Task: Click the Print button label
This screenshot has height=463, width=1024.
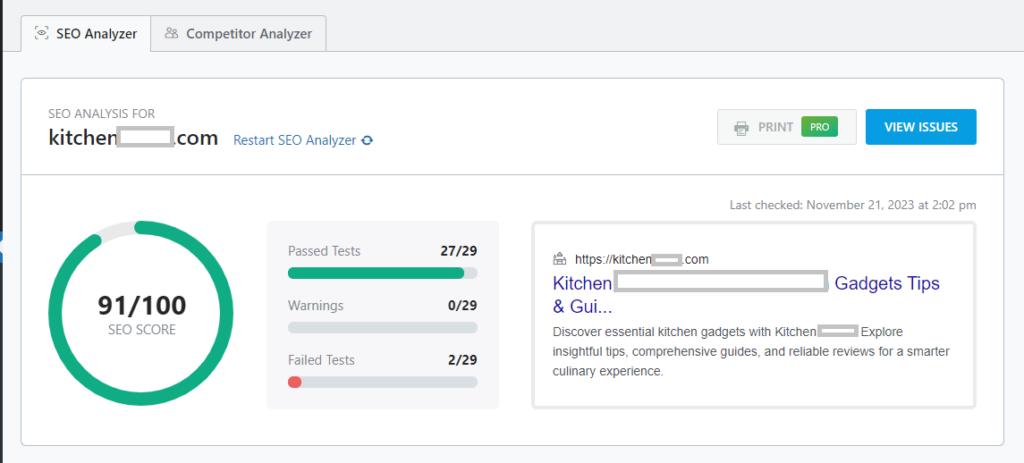Action: pyautogui.click(x=776, y=127)
